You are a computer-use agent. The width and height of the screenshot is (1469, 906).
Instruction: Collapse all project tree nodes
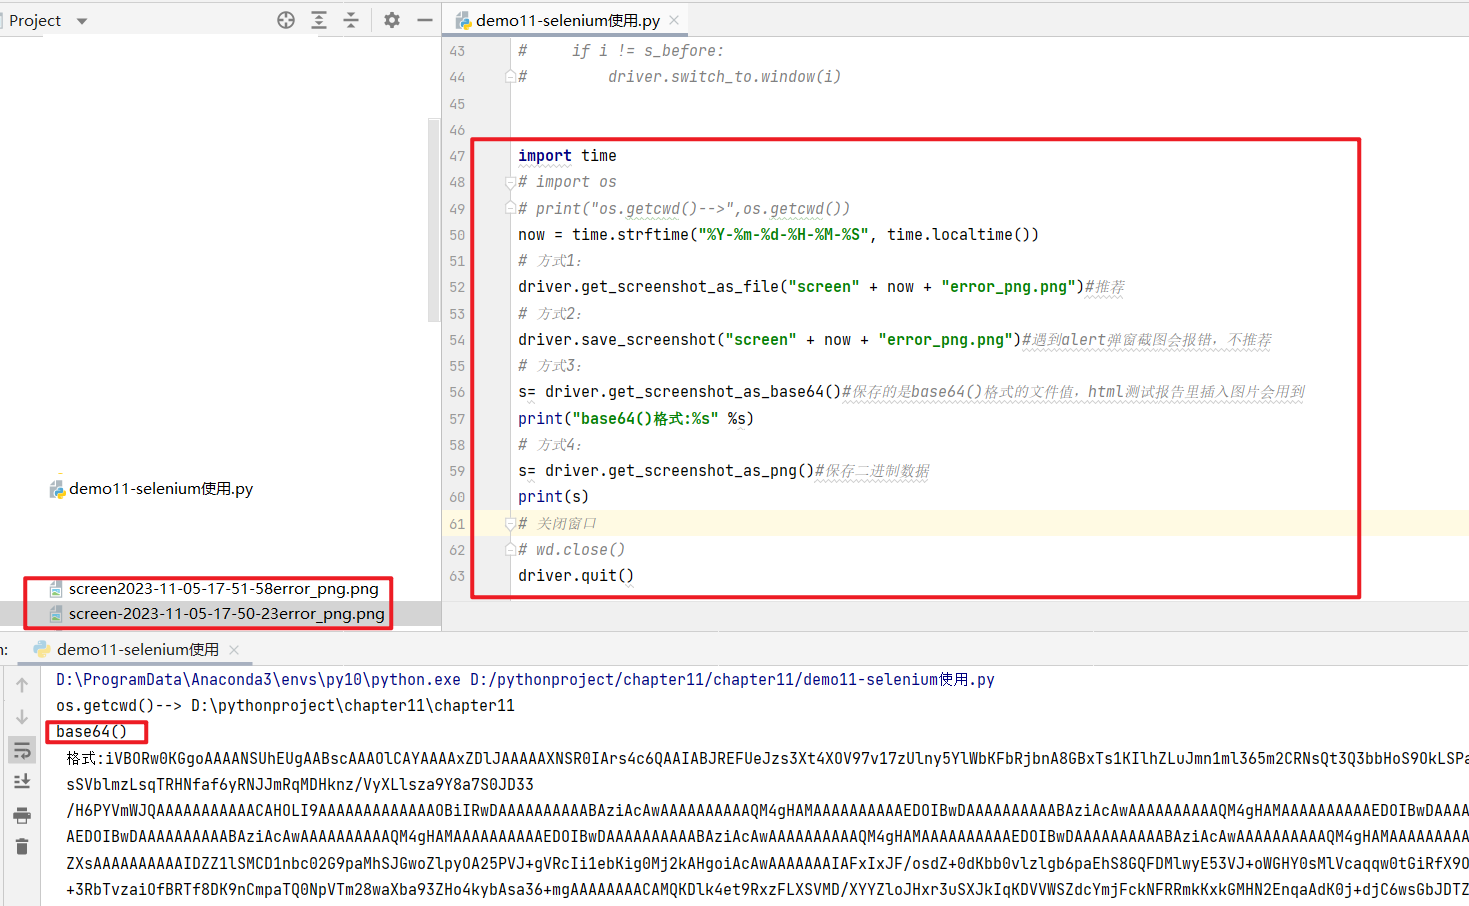click(351, 20)
